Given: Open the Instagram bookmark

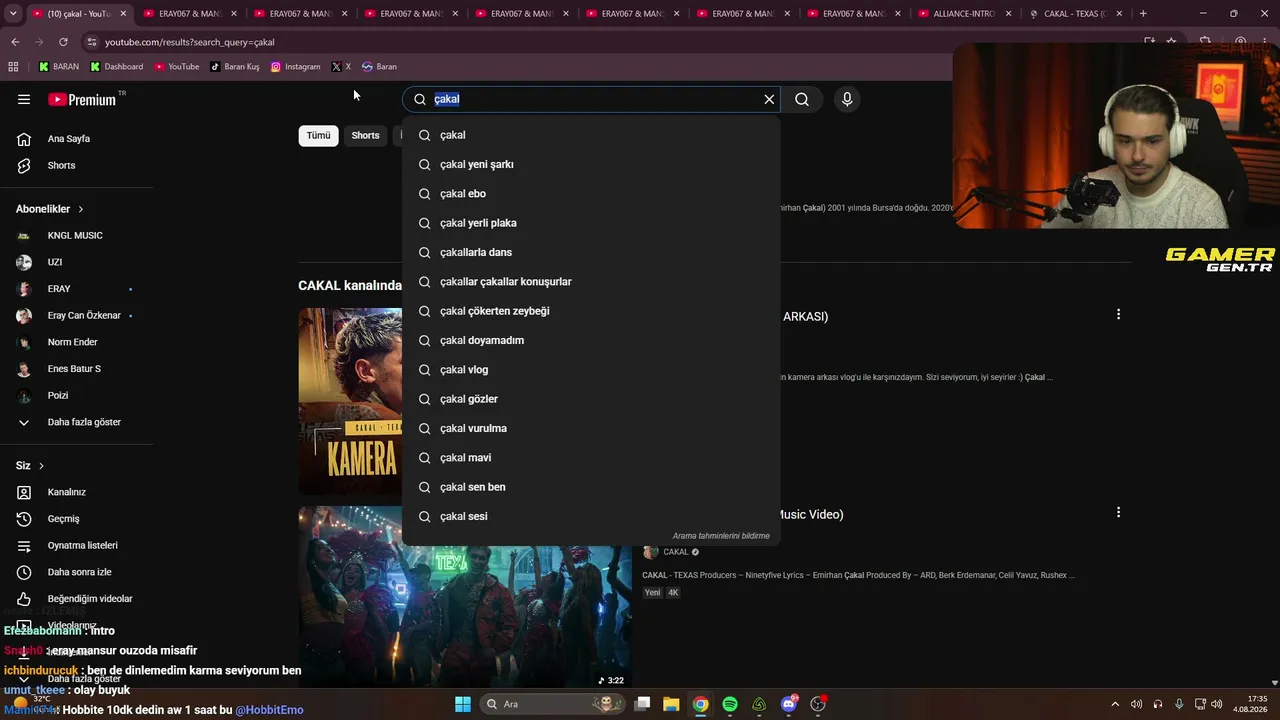Looking at the screenshot, I should coord(296,67).
